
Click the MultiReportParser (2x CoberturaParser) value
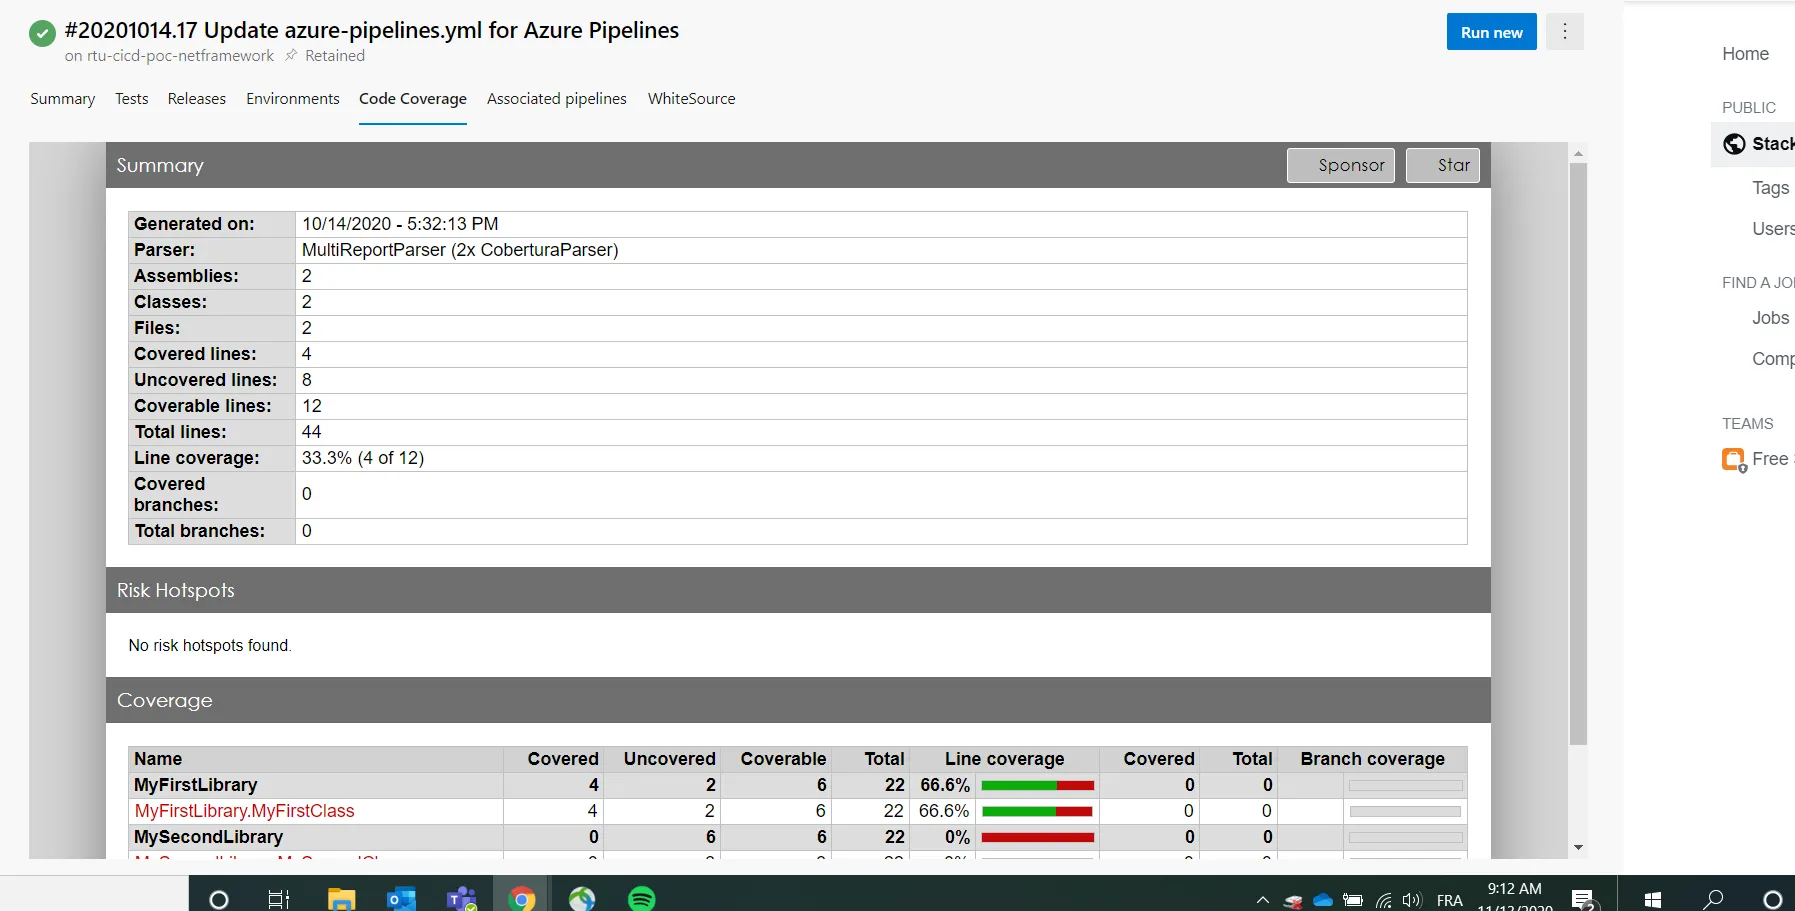(460, 250)
